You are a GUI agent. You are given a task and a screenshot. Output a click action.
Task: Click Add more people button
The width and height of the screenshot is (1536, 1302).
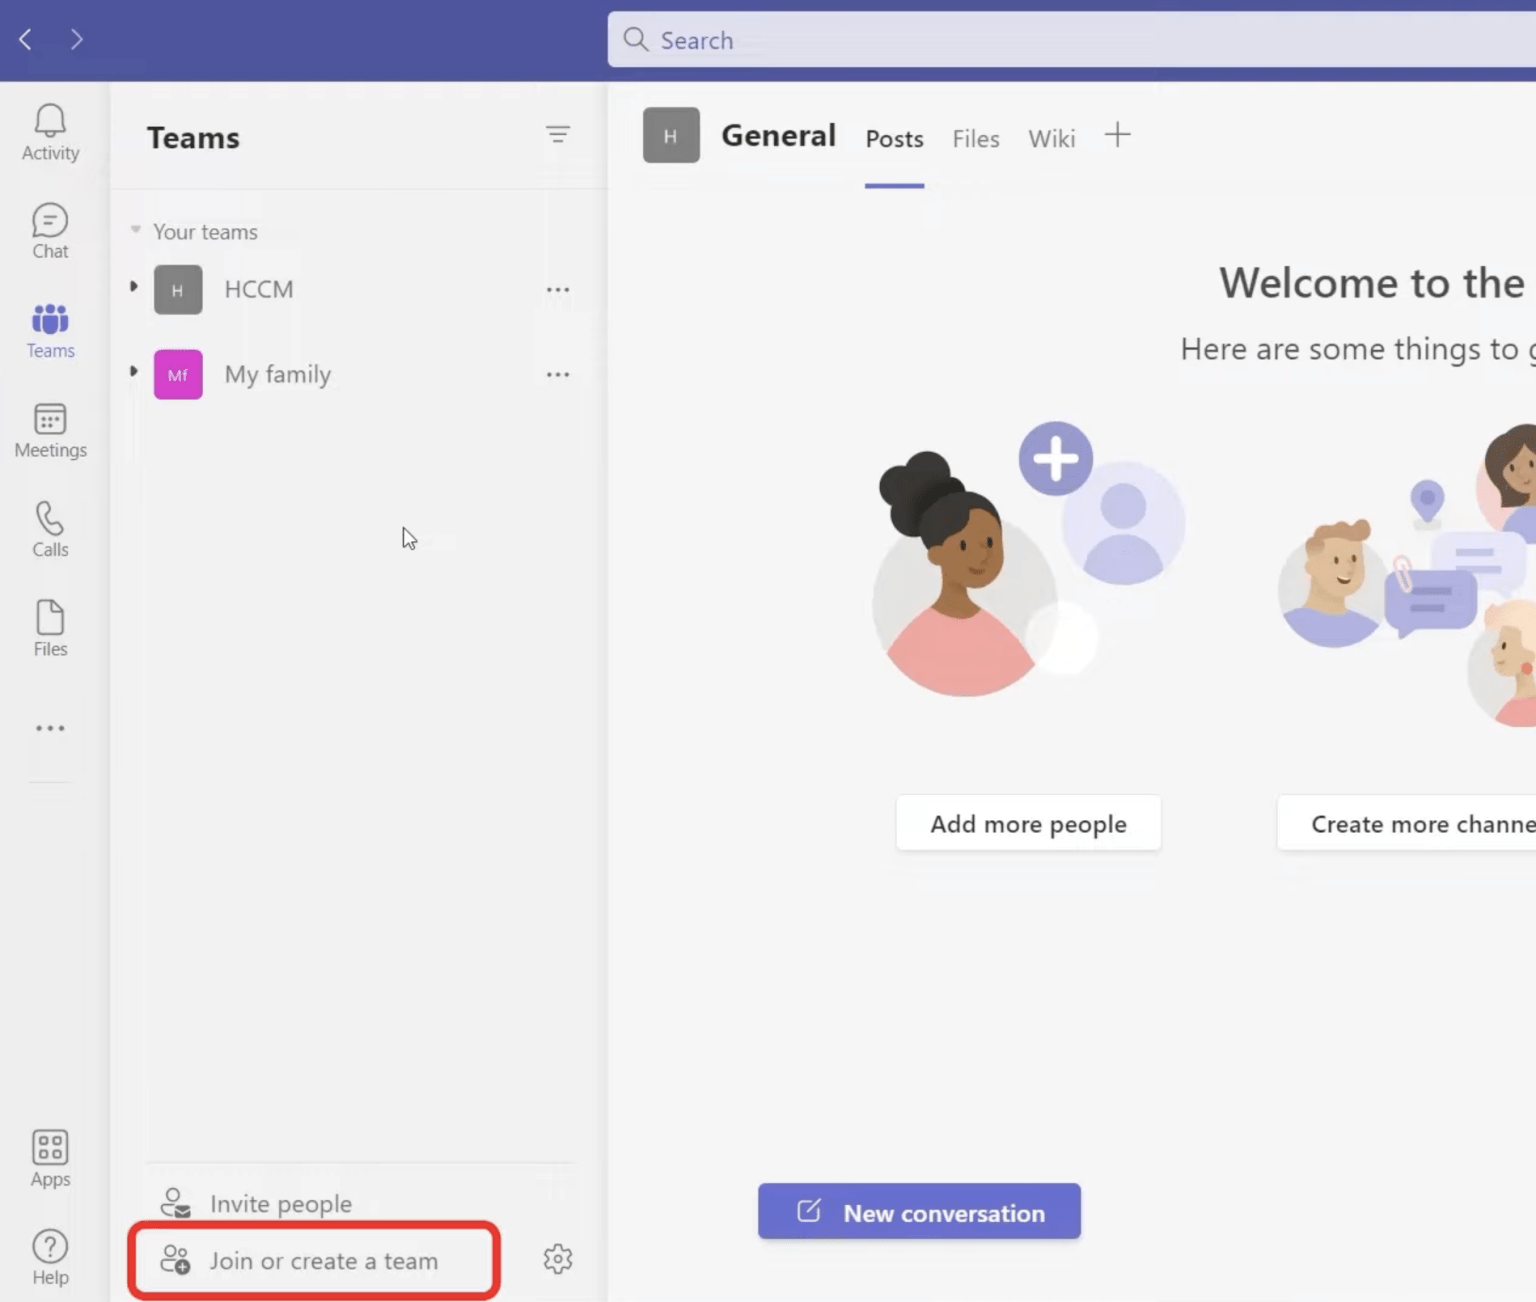(x=1028, y=823)
